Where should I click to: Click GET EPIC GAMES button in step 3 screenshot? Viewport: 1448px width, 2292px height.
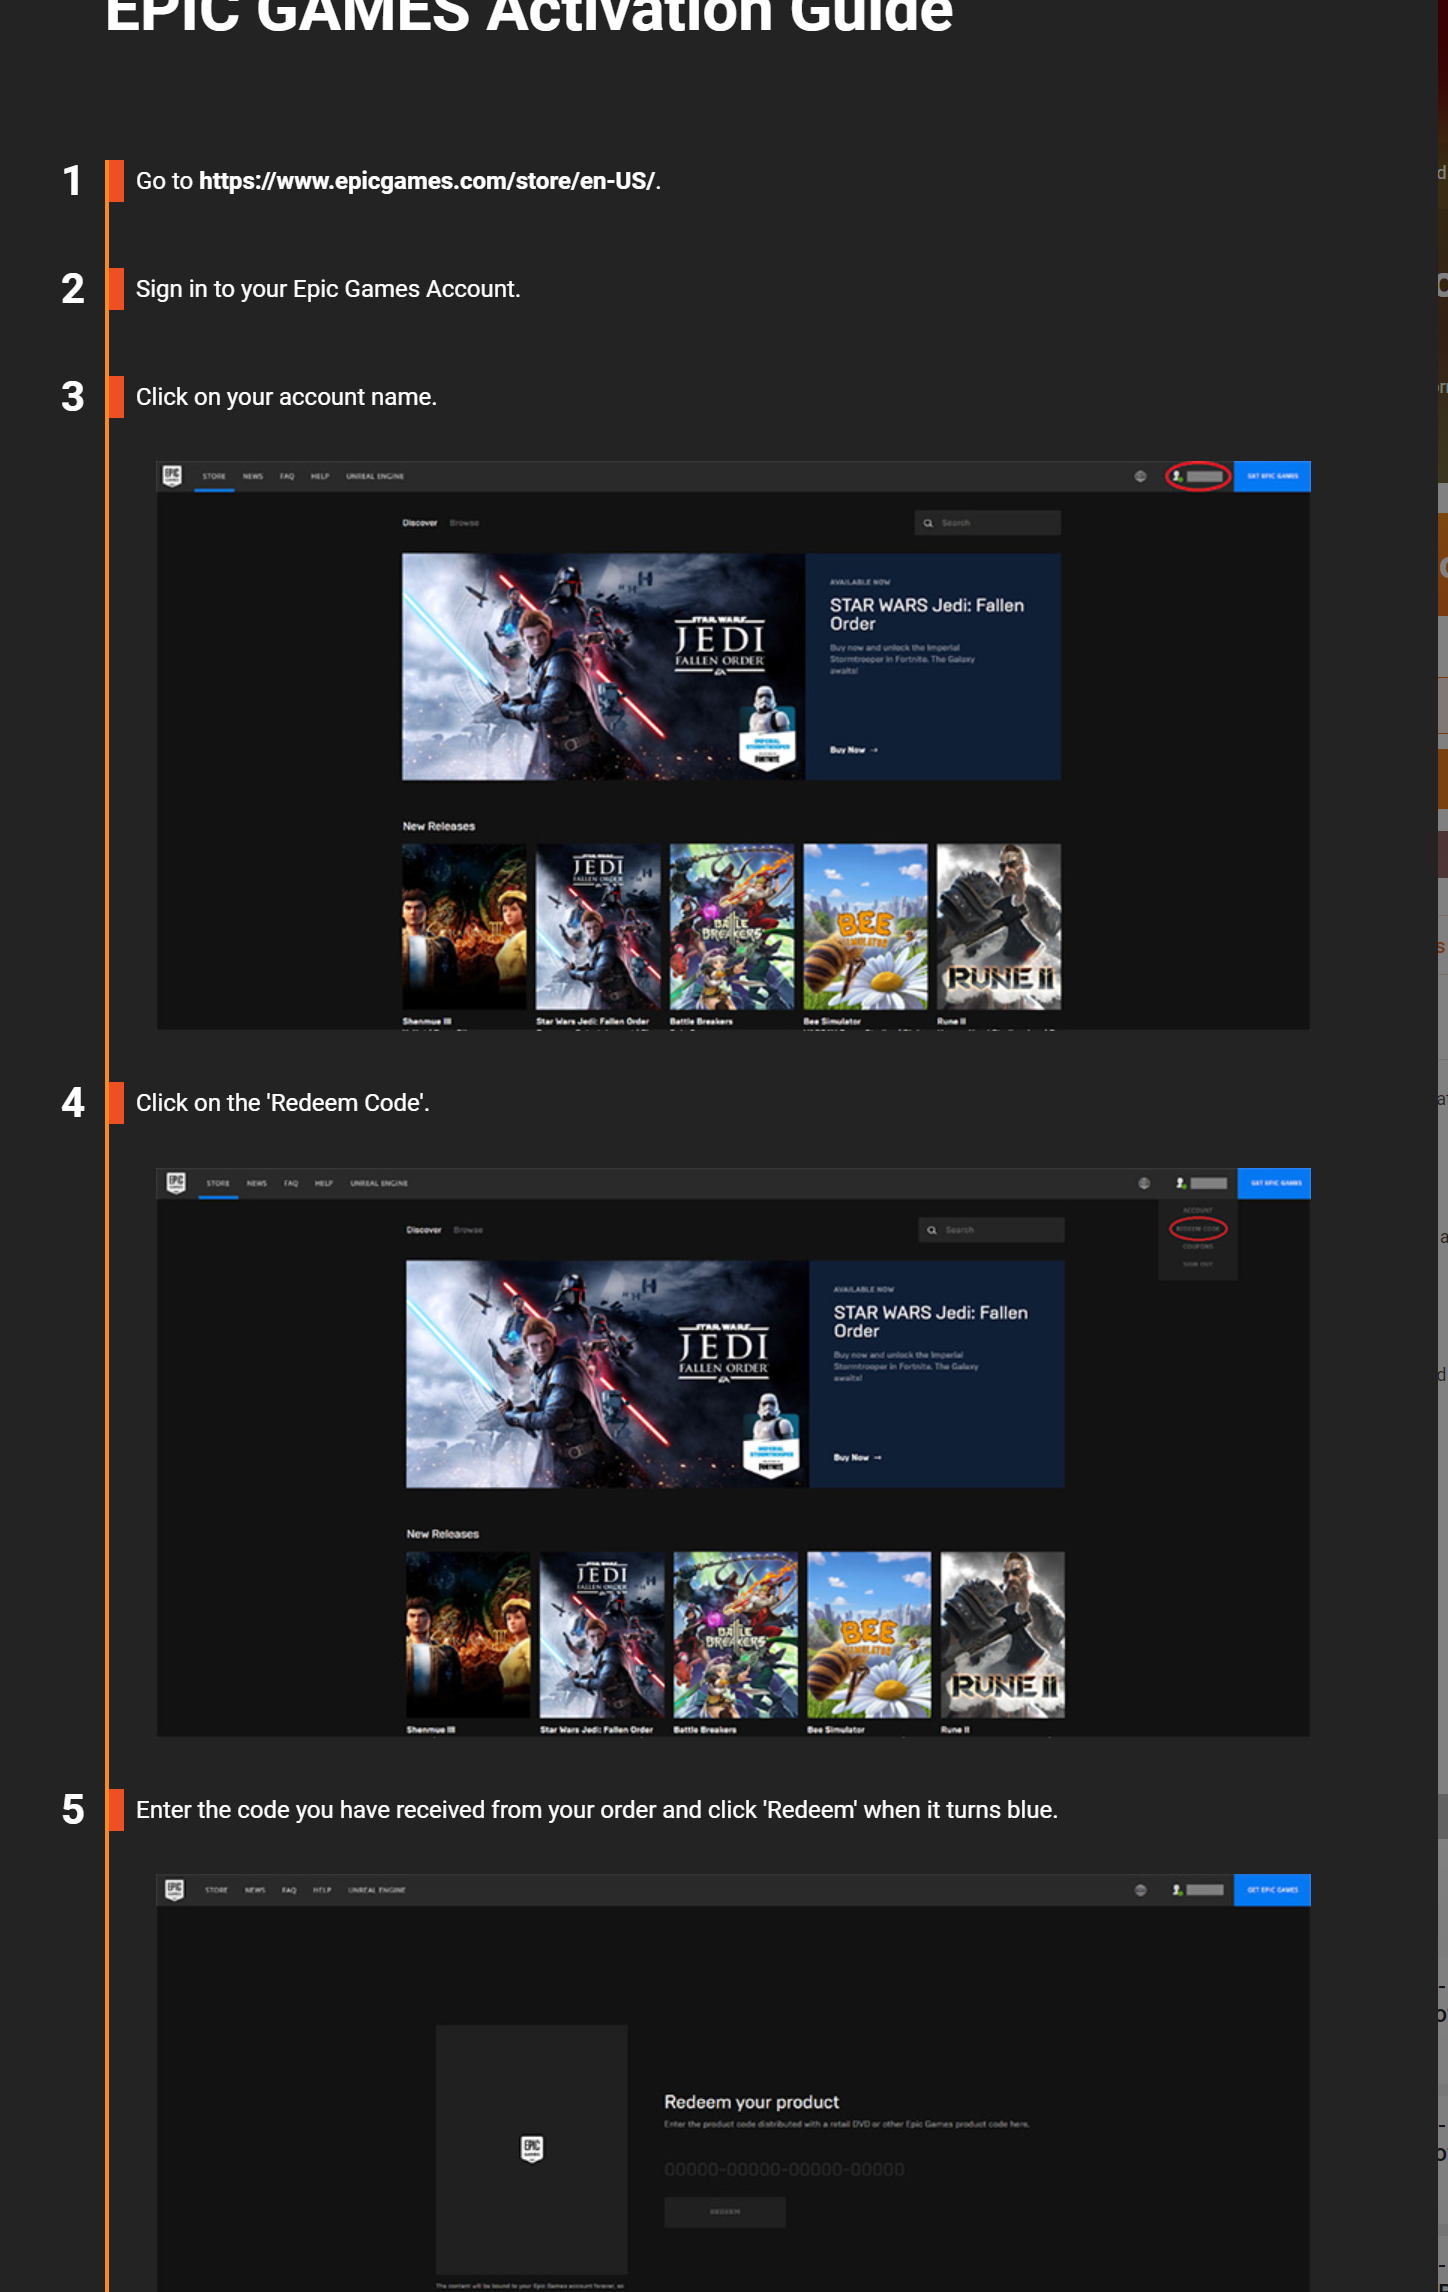[x=1272, y=476]
